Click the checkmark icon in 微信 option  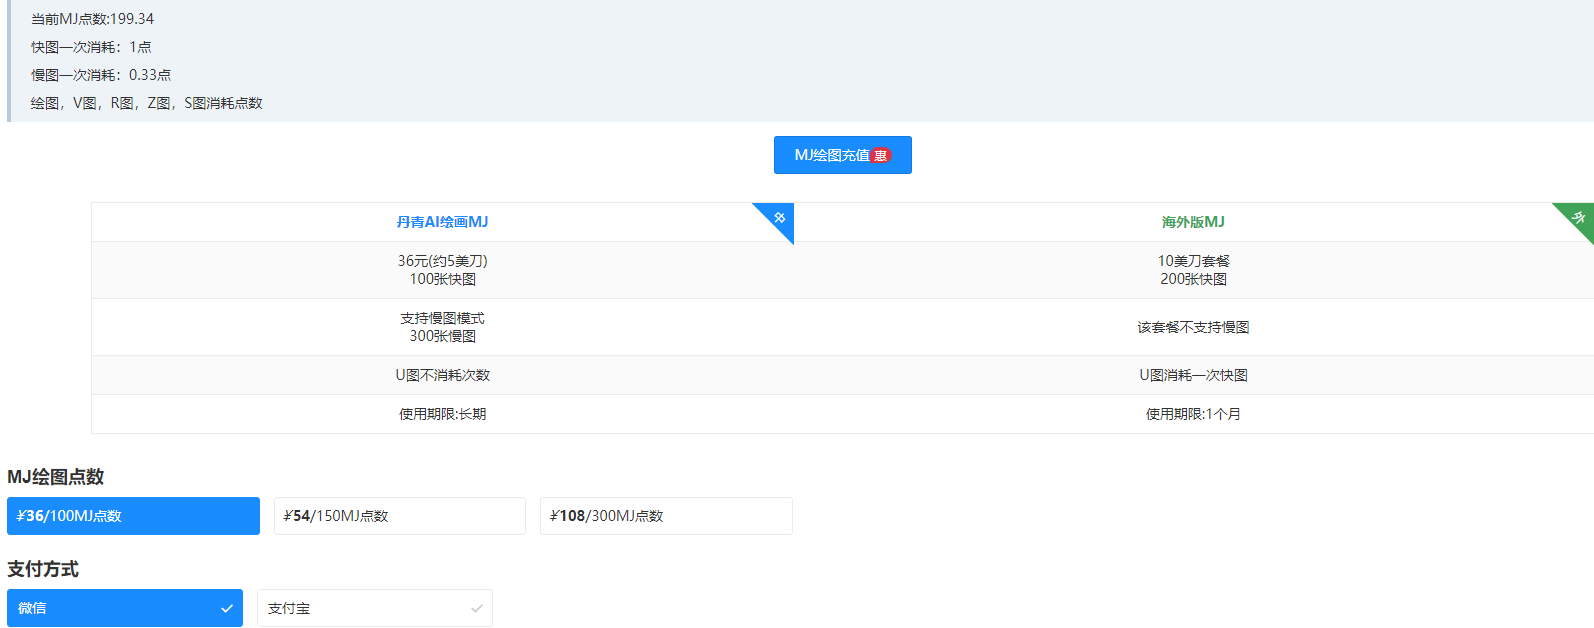pyautogui.click(x=227, y=608)
